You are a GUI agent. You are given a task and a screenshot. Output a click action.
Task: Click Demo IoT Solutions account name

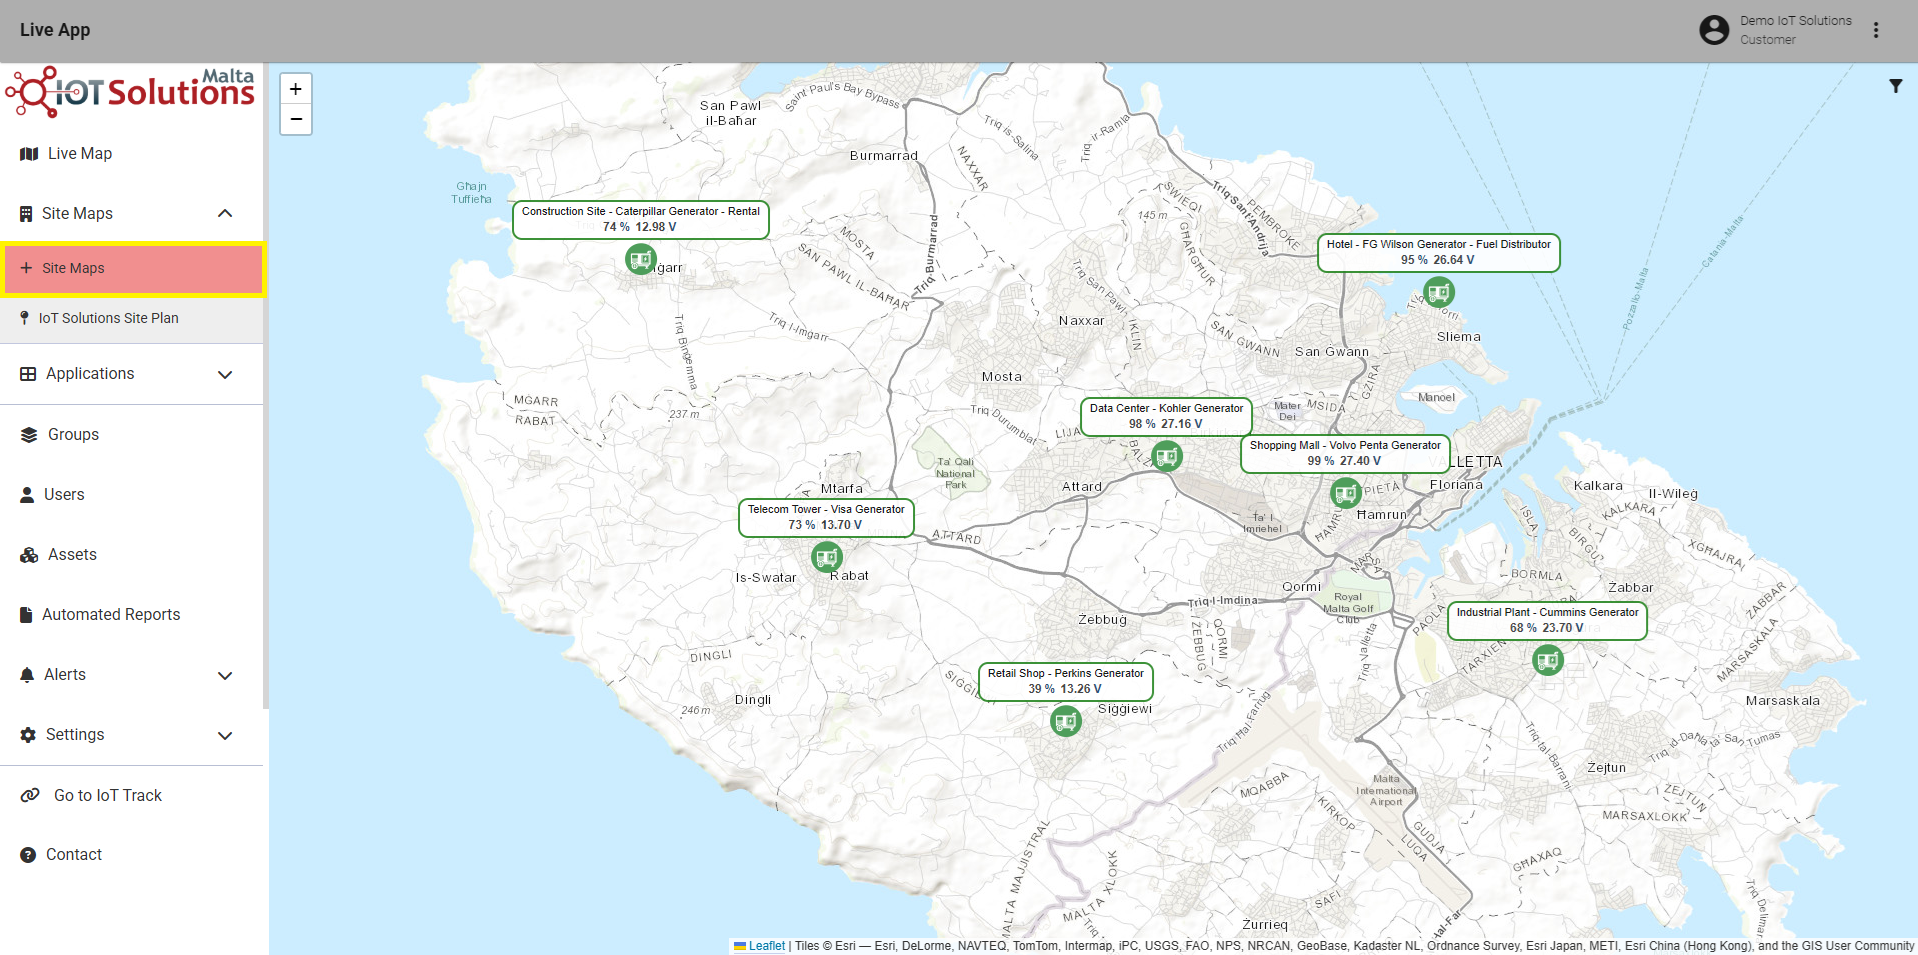pos(1795,21)
